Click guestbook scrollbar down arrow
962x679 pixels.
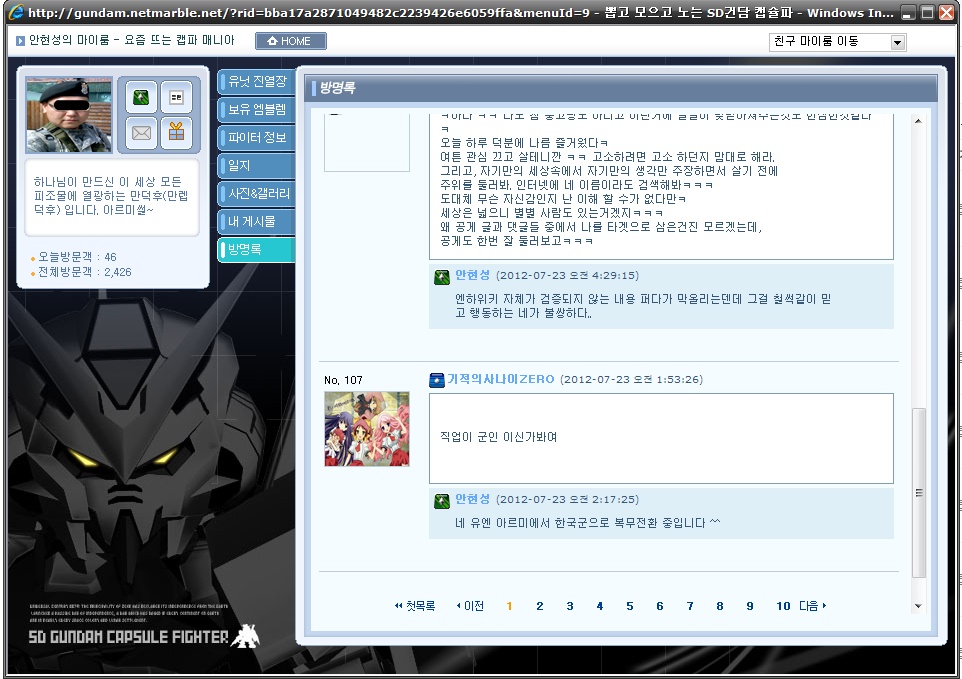click(x=918, y=606)
